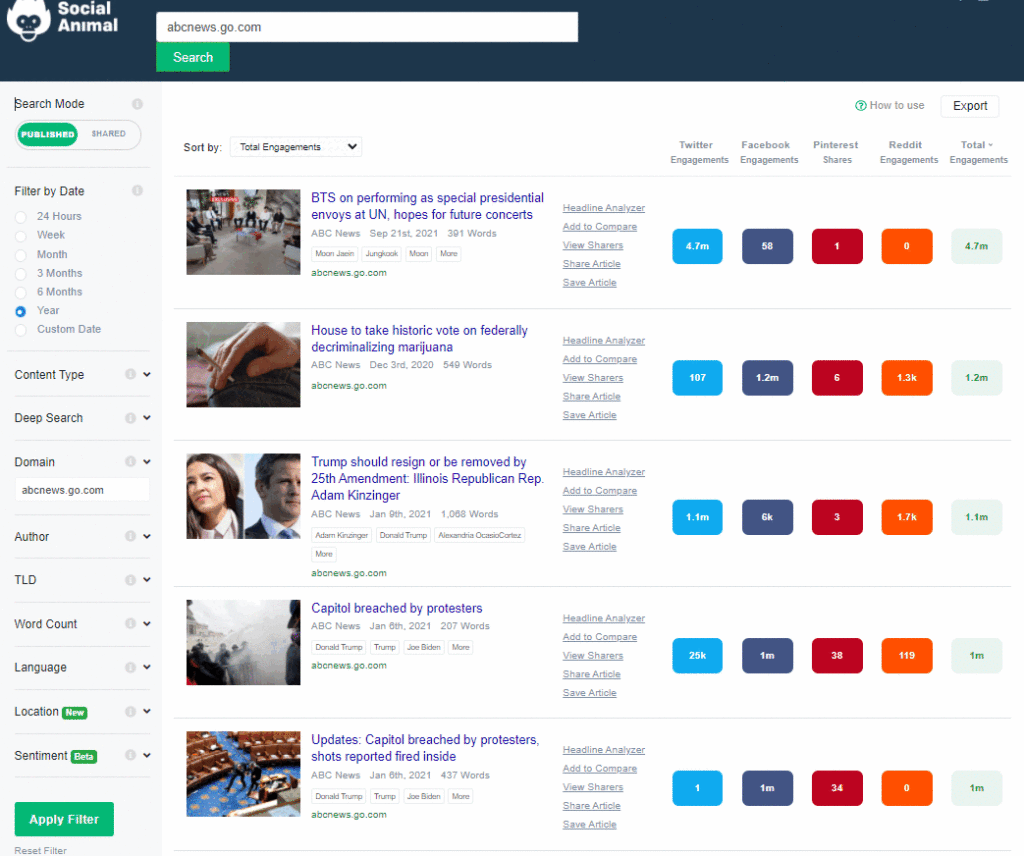Click the Domain info icon
This screenshot has height=856, width=1024.
[131, 462]
